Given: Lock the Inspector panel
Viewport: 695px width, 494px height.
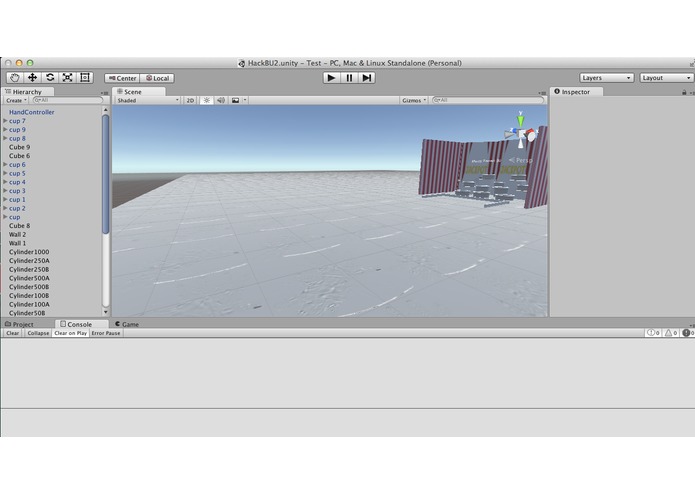Looking at the screenshot, I should (684, 92).
